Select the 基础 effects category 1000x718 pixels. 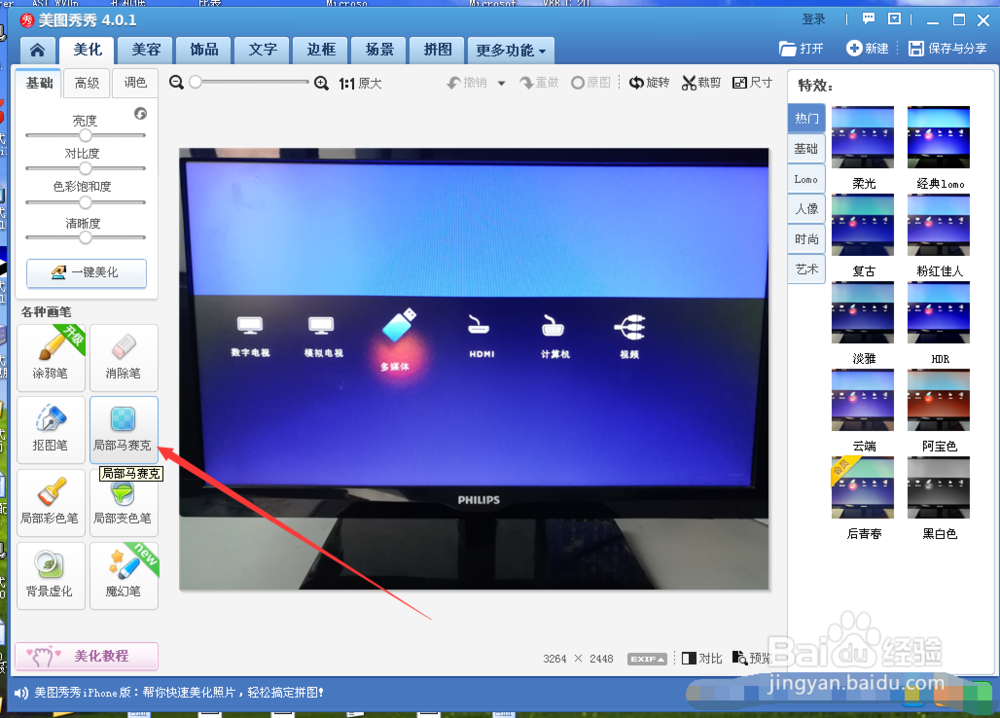click(807, 149)
